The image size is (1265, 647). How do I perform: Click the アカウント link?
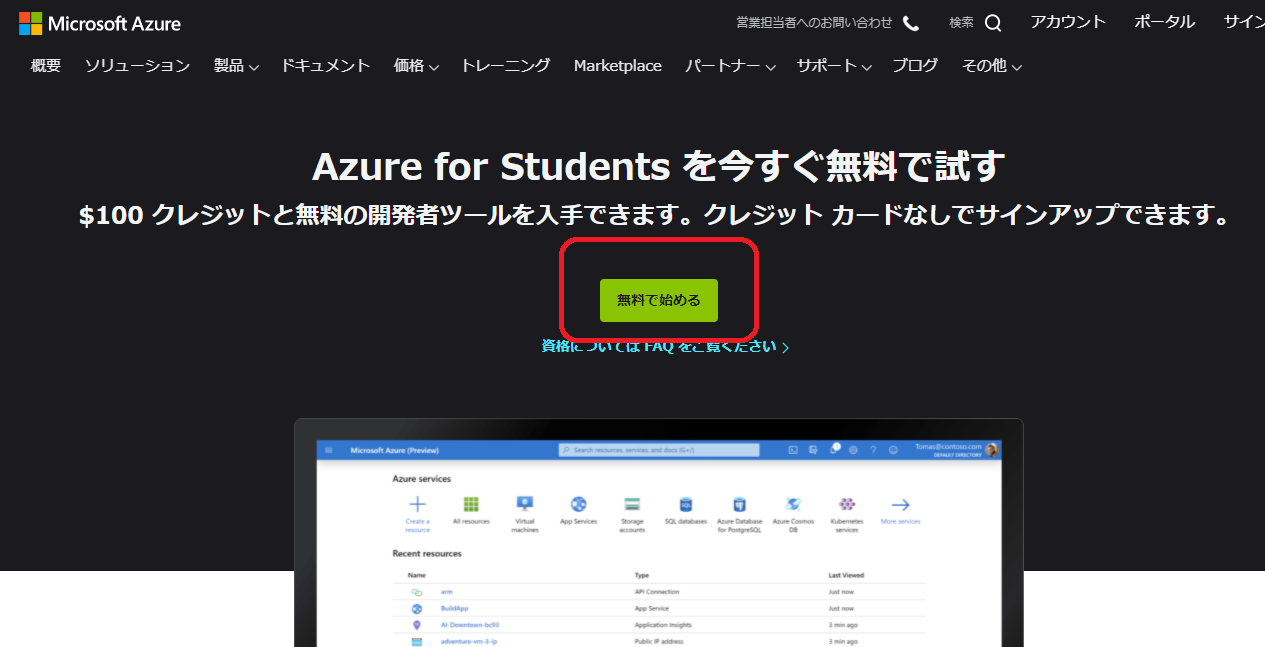[1068, 22]
